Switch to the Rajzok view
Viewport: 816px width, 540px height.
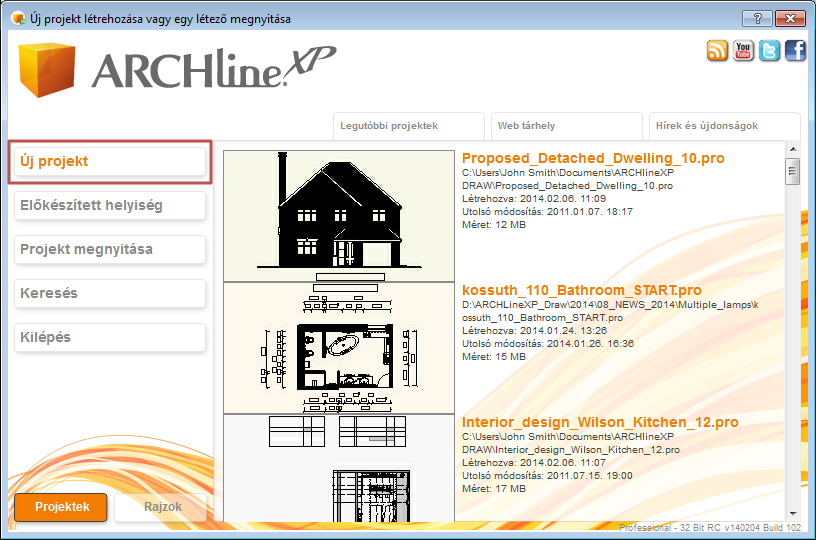tap(160, 507)
